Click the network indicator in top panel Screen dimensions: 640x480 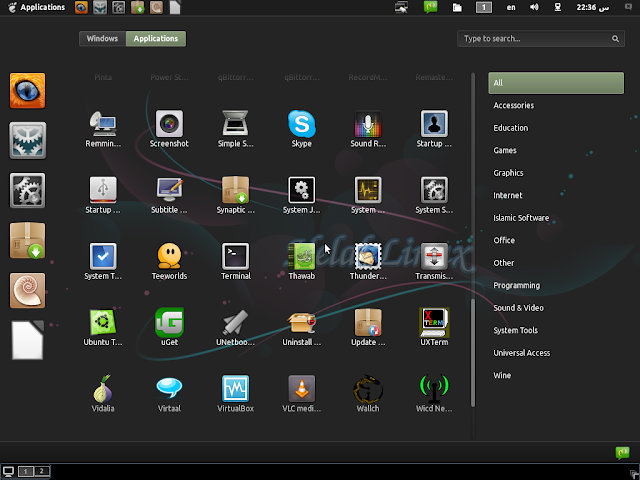point(557,7)
